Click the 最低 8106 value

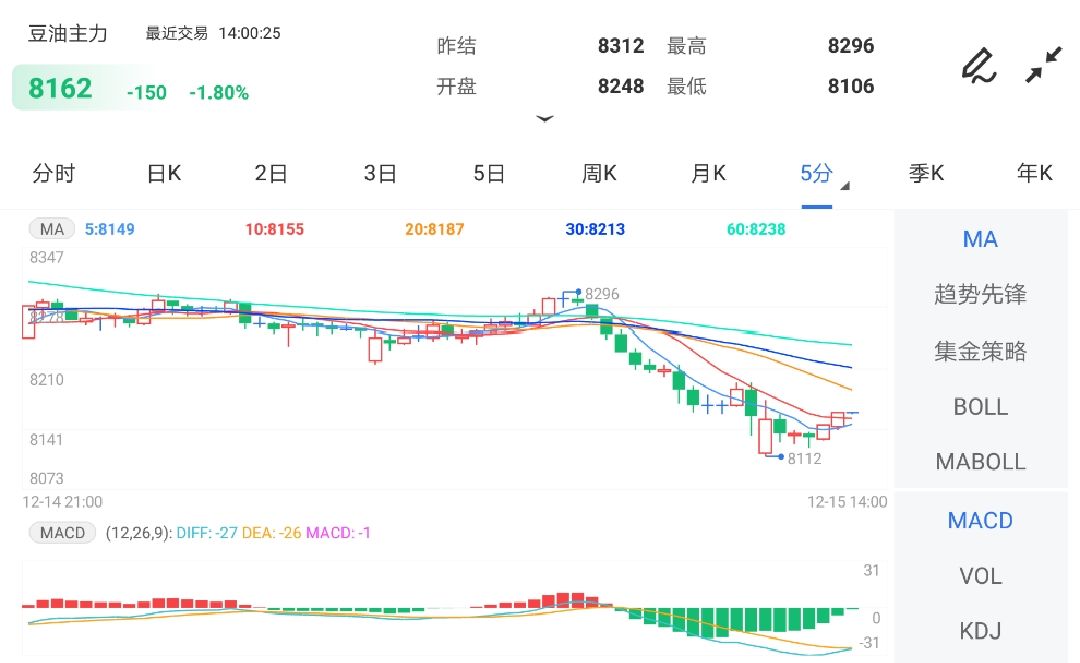coord(851,86)
